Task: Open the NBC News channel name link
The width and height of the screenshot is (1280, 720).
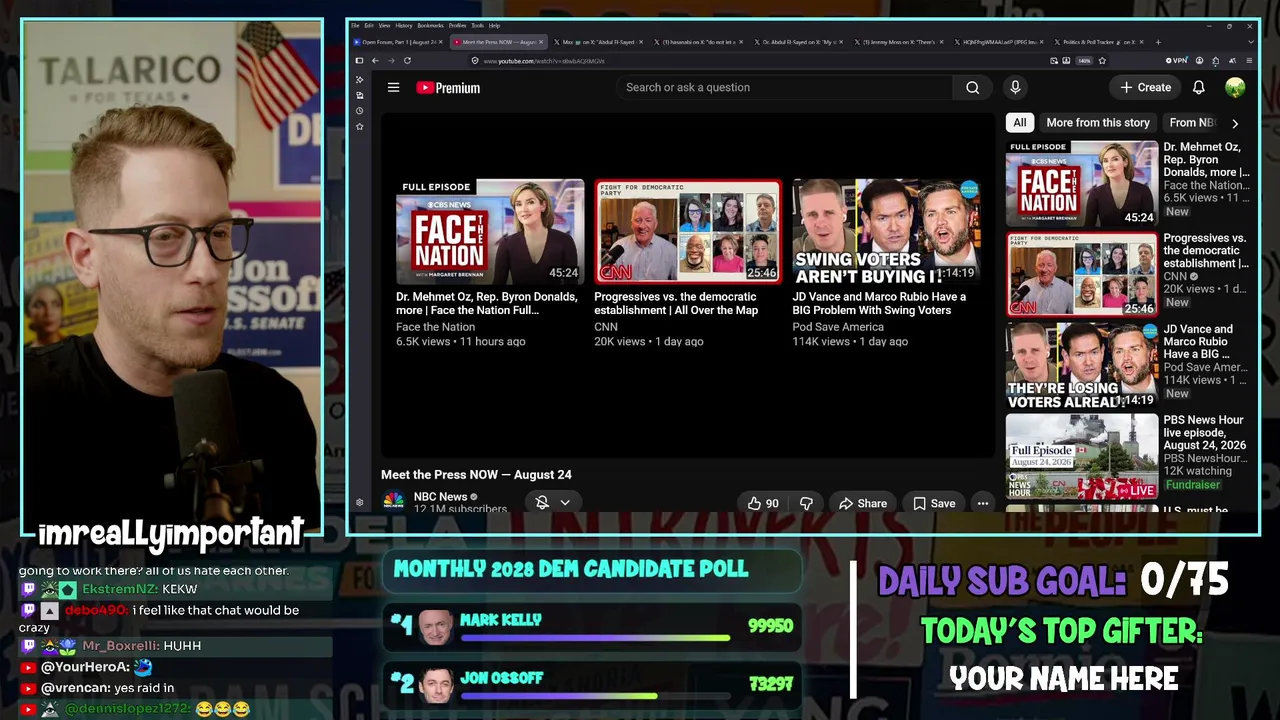Action: click(441, 497)
